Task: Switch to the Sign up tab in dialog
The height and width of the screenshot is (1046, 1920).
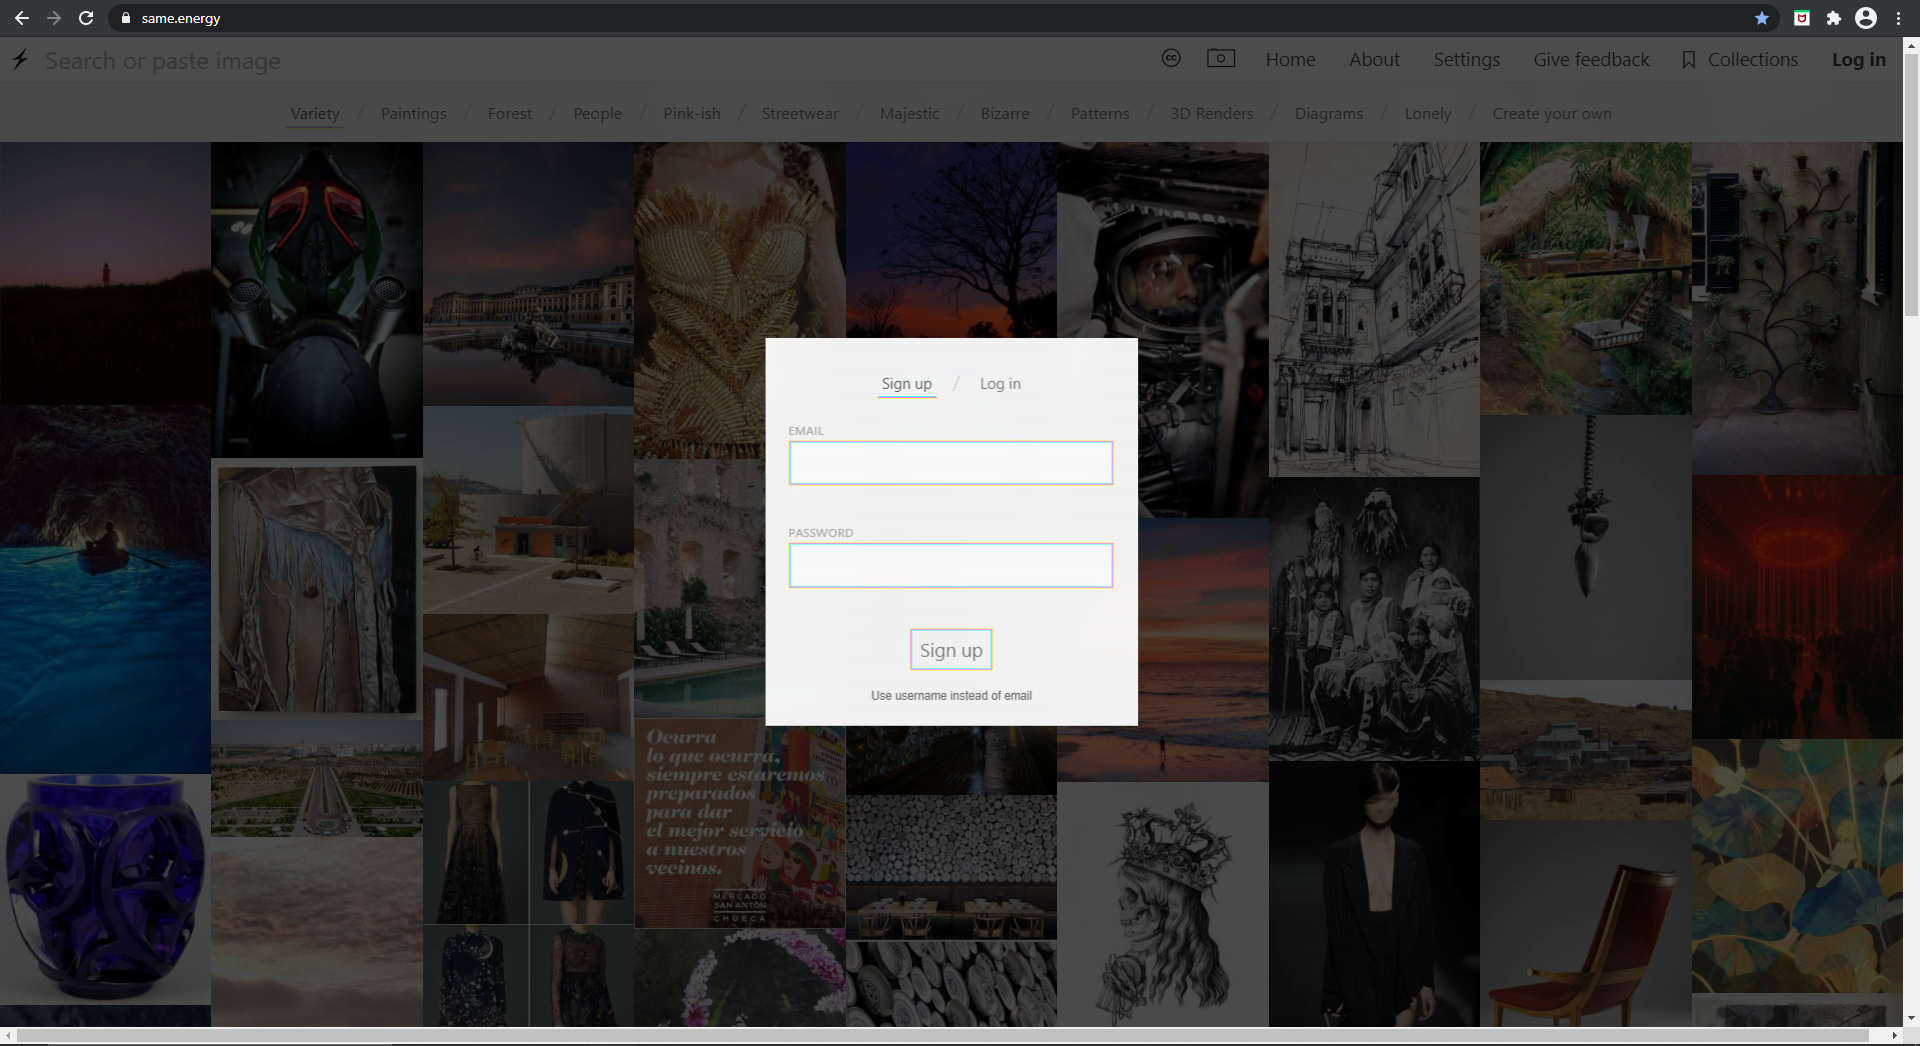Action: 907,384
